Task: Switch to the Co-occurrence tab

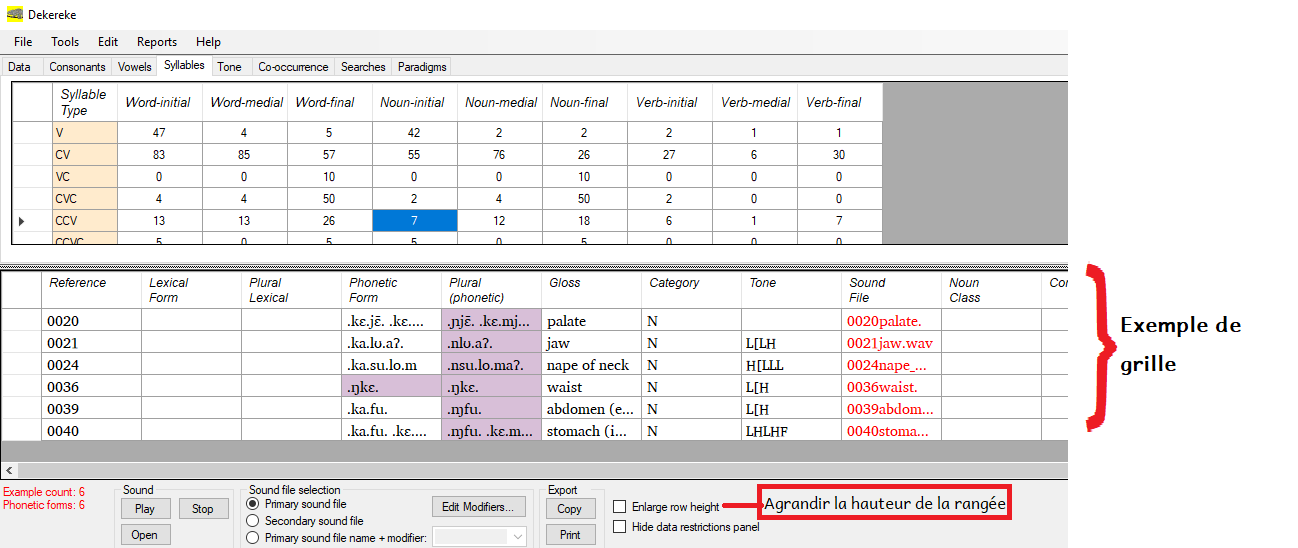Action: pyautogui.click(x=293, y=67)
